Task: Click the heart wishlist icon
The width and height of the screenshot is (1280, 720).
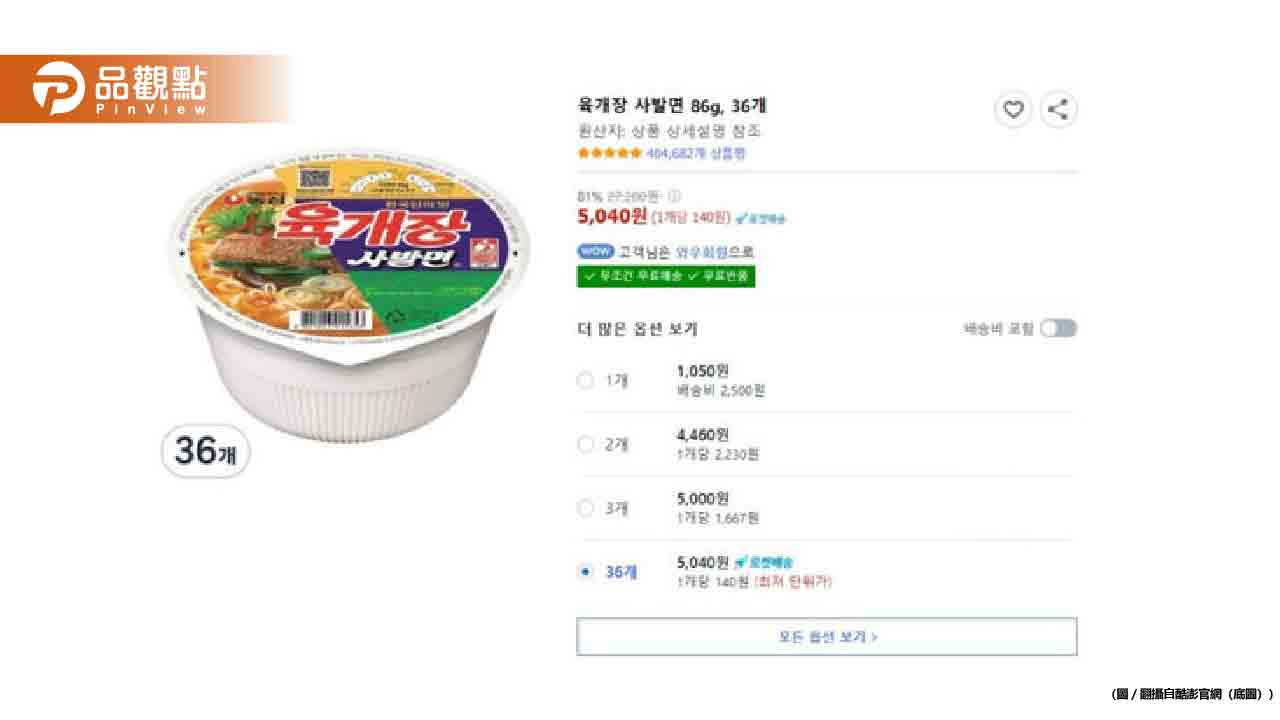Action: click(x=1013, y=110)
